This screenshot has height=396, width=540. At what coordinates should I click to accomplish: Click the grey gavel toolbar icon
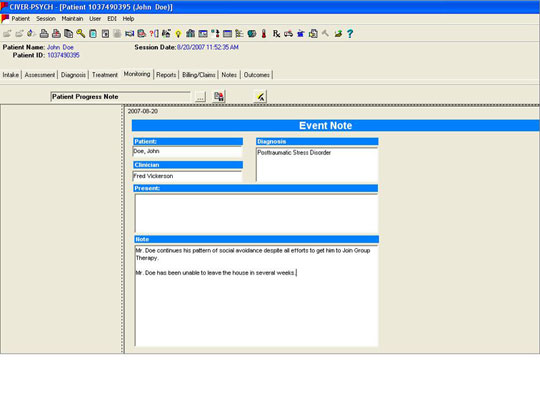click(x=325, y=33)
